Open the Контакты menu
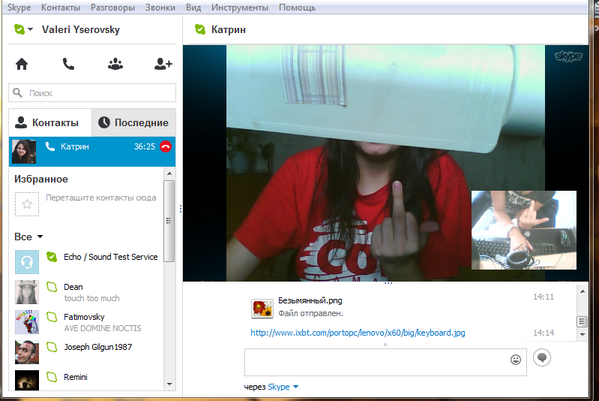599x401 pixels. click(61, 8)
